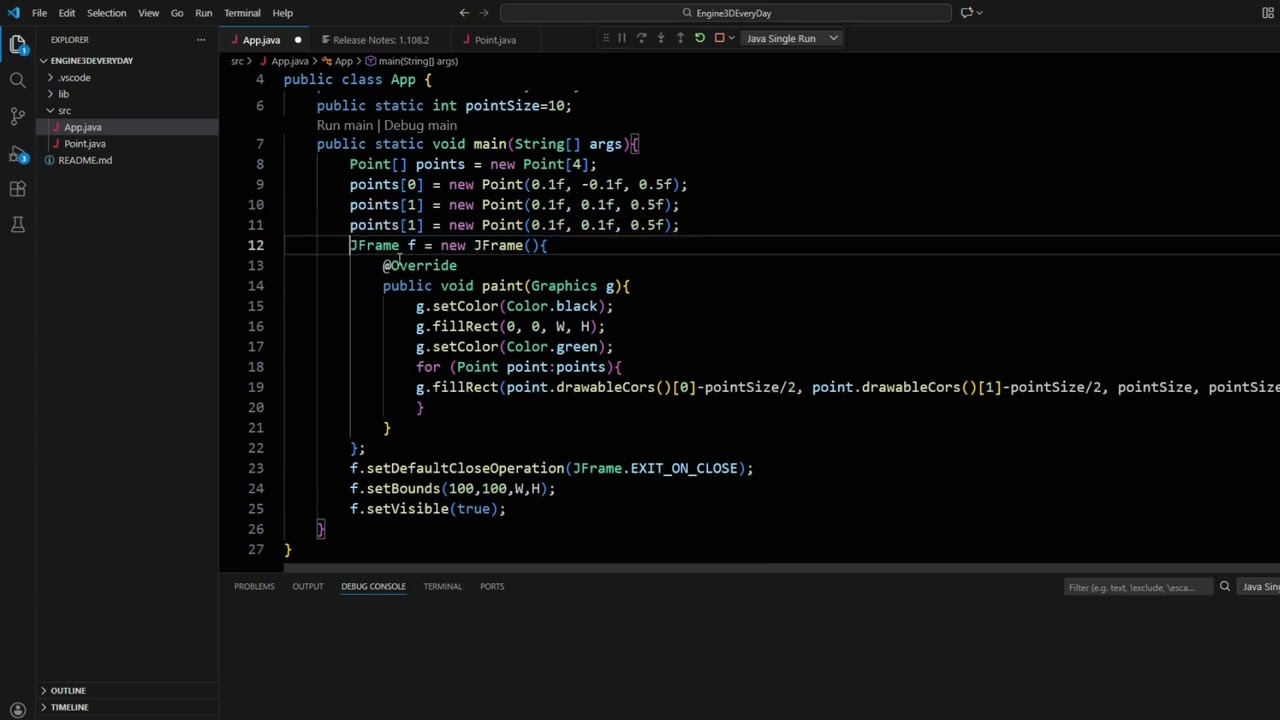The width and height of the screenshot is (1280, 720).
Task: Show the PORTS panel tab
Action: [x=492, y=587]
